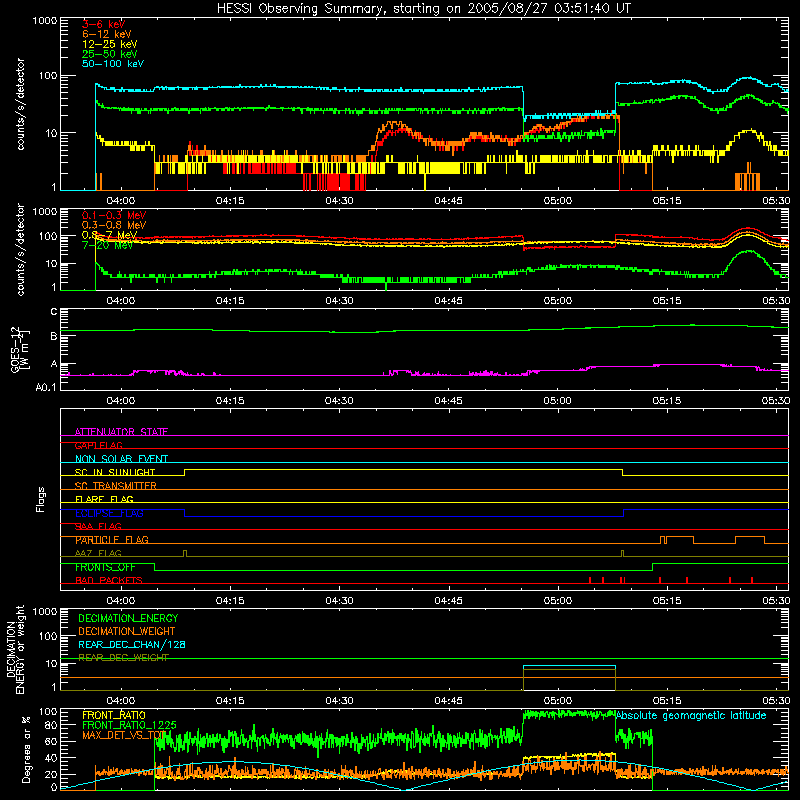This screenshot has height=800, width=800.
Task: Click the 0.1-0.3 MeV legend label
Action: click(114, 215)
